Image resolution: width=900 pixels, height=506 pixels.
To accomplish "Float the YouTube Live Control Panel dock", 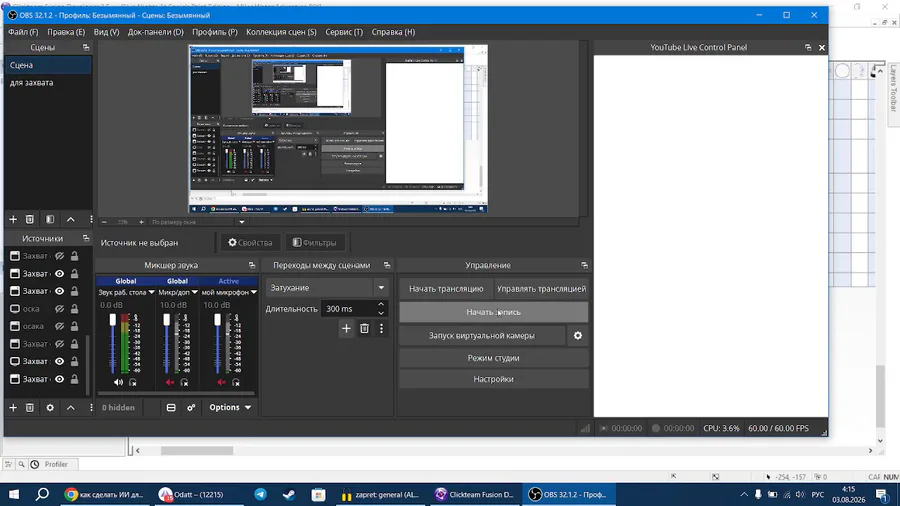I will tap(808, 48).
